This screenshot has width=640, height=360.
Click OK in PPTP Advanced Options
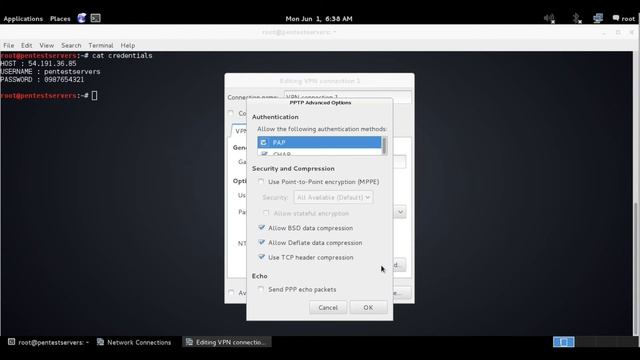(x=368, y=307)
